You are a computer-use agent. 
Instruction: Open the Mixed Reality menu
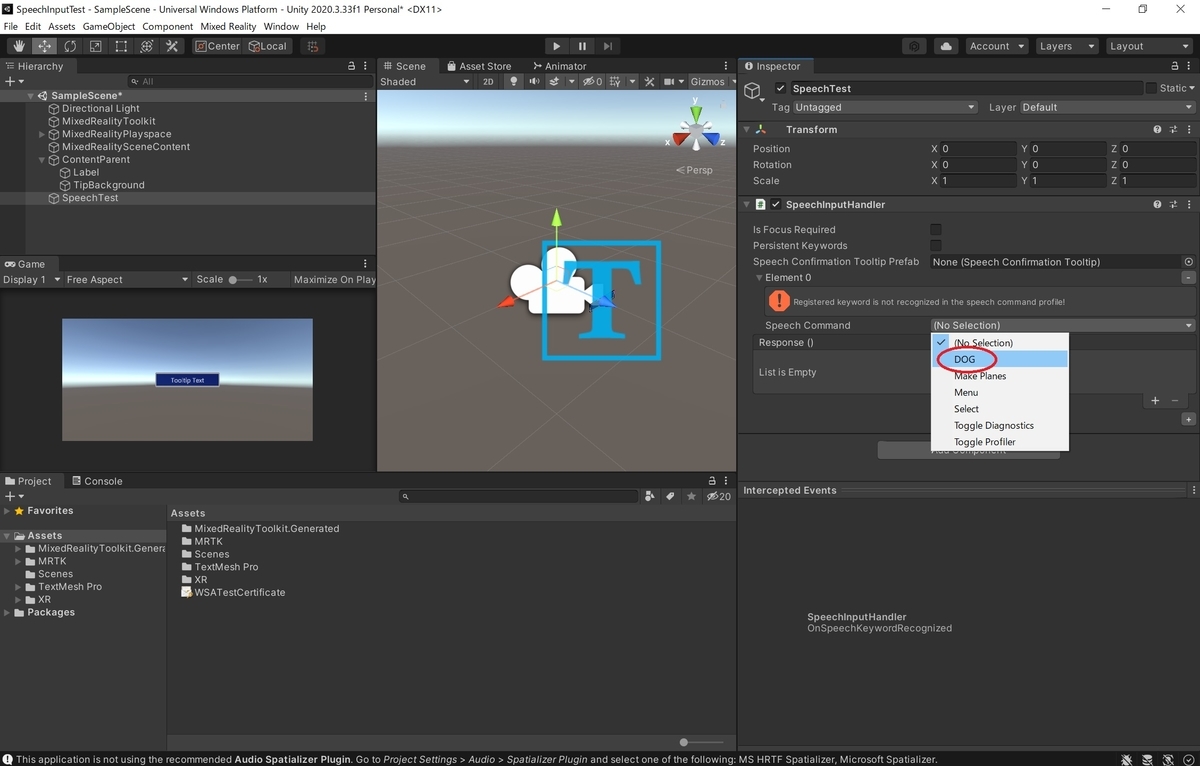point(228,26)
